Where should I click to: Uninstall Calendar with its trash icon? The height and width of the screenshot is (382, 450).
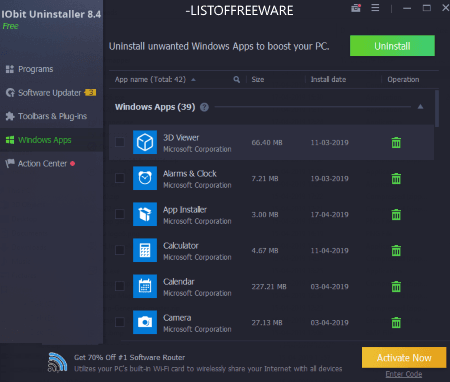(396, 287)
